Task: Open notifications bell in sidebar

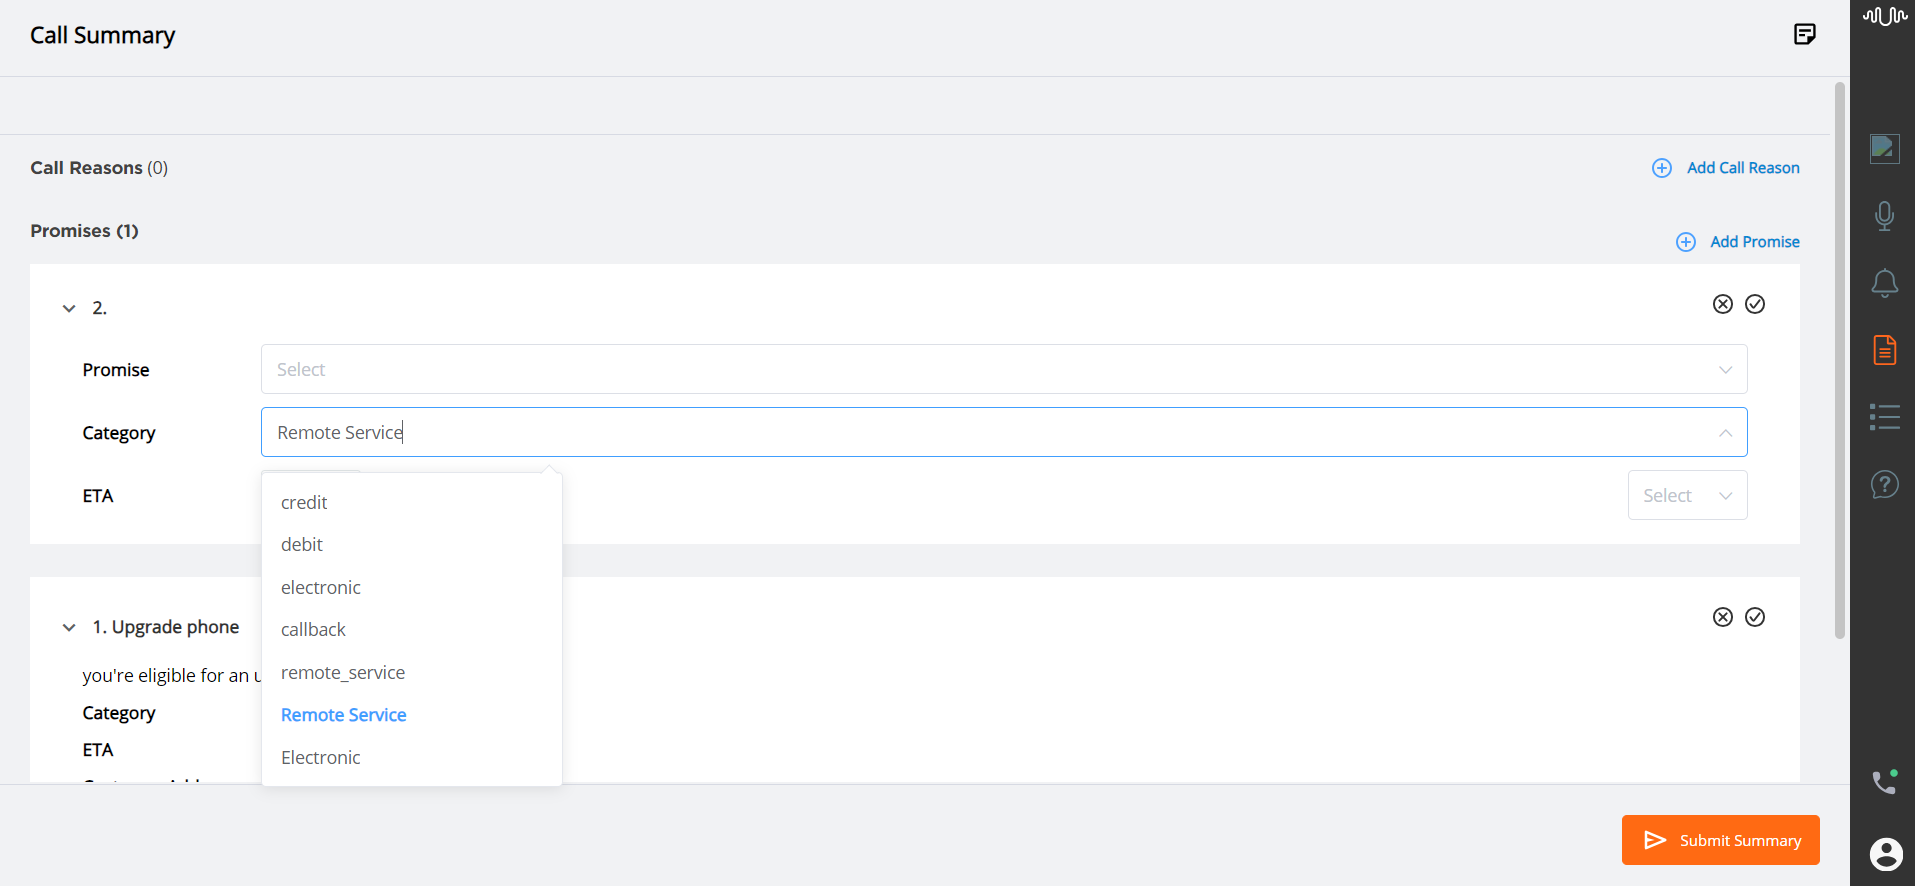Action: point(1884,283)
